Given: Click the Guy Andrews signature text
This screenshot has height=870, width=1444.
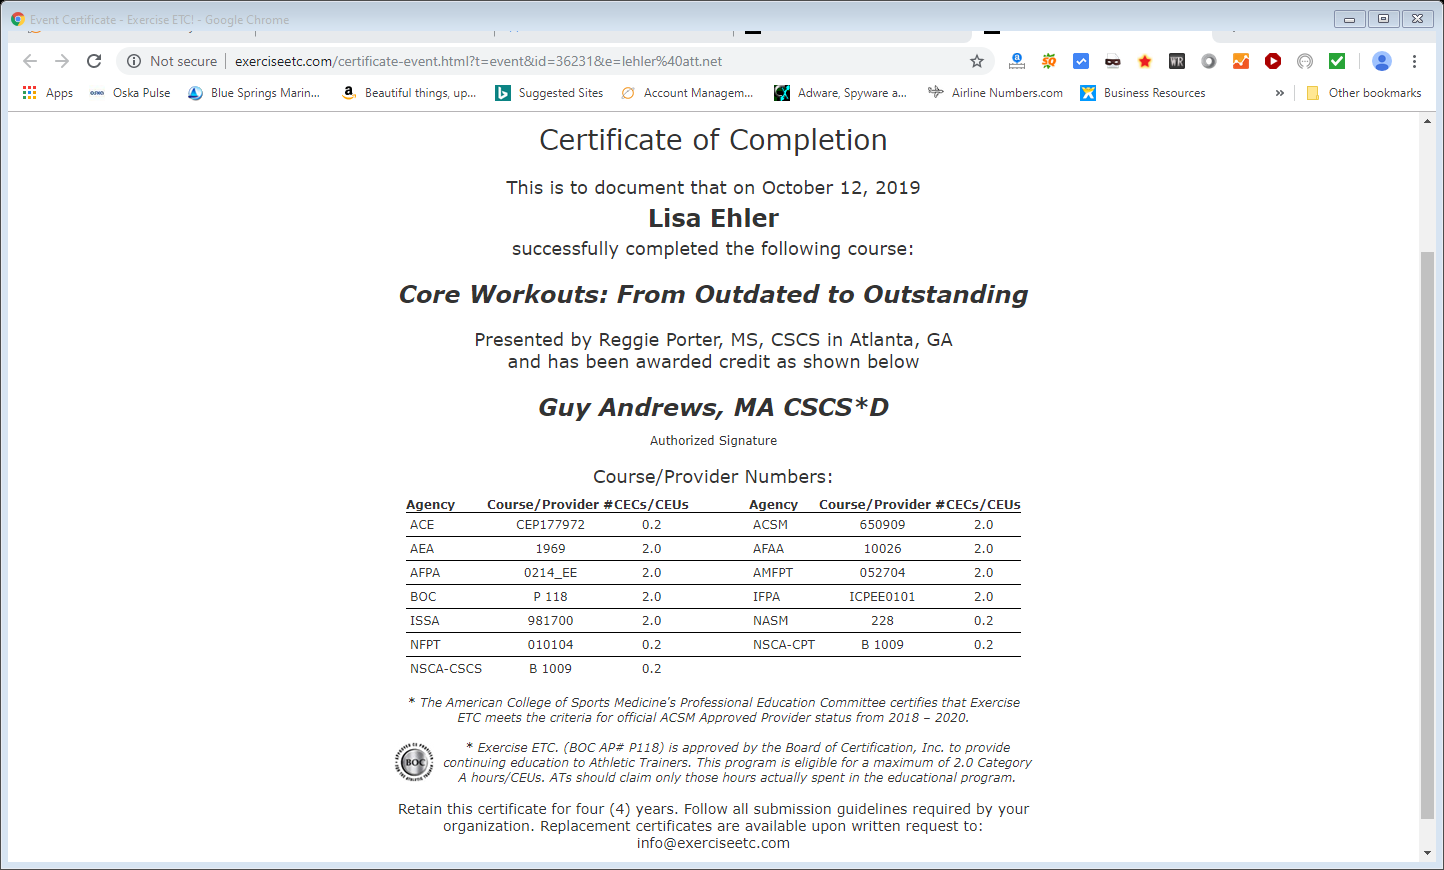Looking at the screenshot, I should click(713, 407).
